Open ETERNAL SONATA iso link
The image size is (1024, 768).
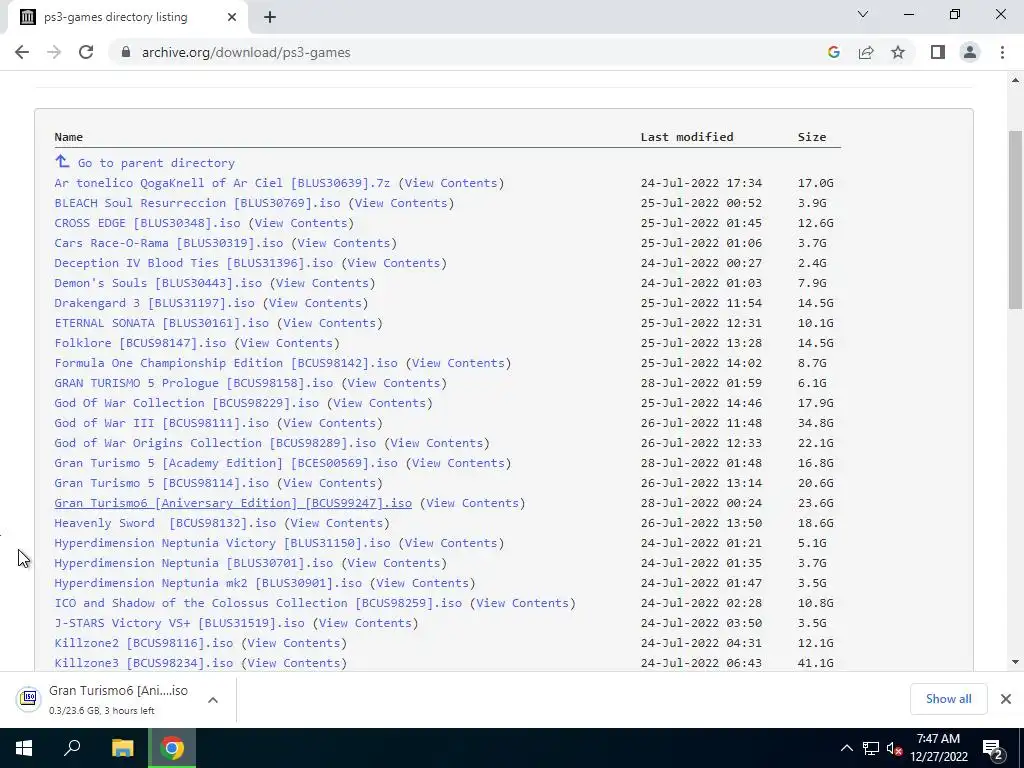coord(161,323)
